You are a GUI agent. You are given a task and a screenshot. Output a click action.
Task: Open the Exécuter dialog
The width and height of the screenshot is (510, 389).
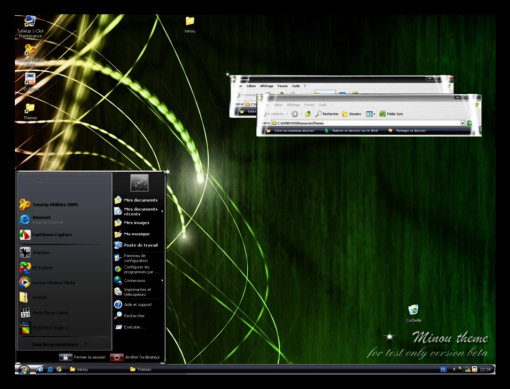pyautogui.click(x=138, y=327)
